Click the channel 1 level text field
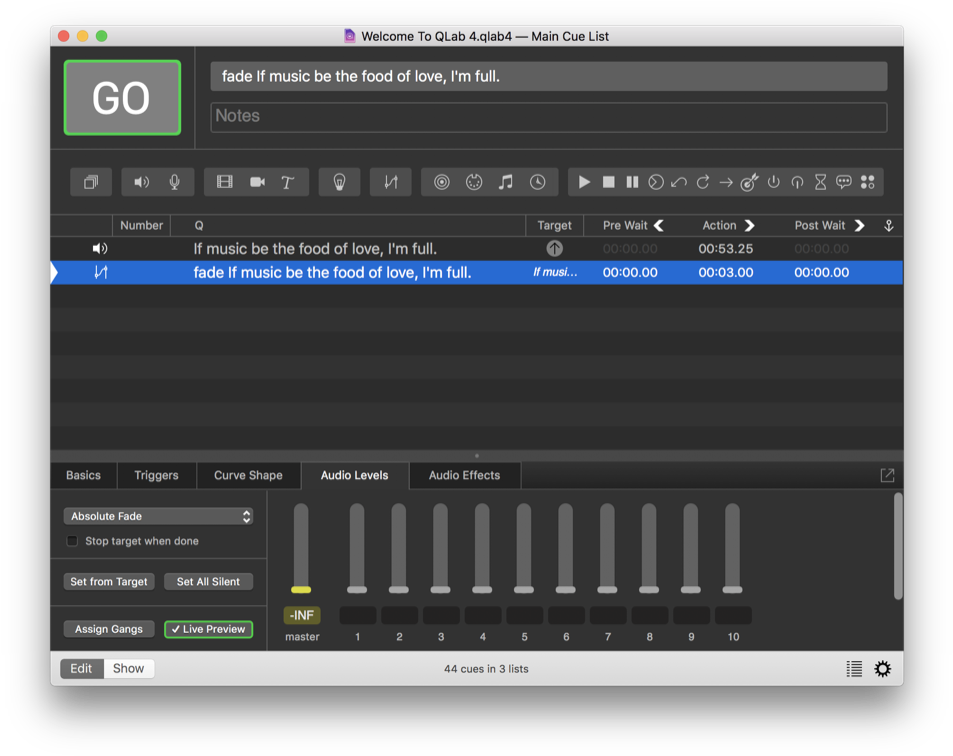 pyautogui.click(x=357, y=615)
